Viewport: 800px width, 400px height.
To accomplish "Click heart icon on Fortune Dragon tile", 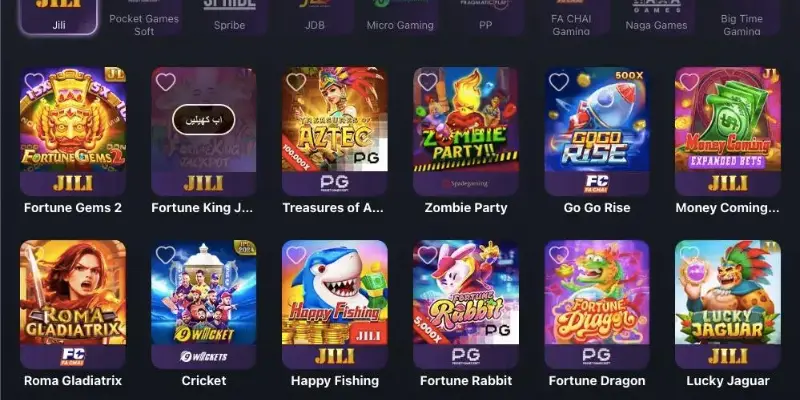I will coord(559,255).
